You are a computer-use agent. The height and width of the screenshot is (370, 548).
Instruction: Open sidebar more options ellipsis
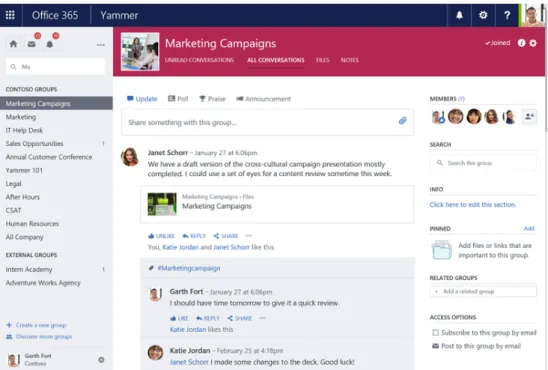tap(101, 45)
